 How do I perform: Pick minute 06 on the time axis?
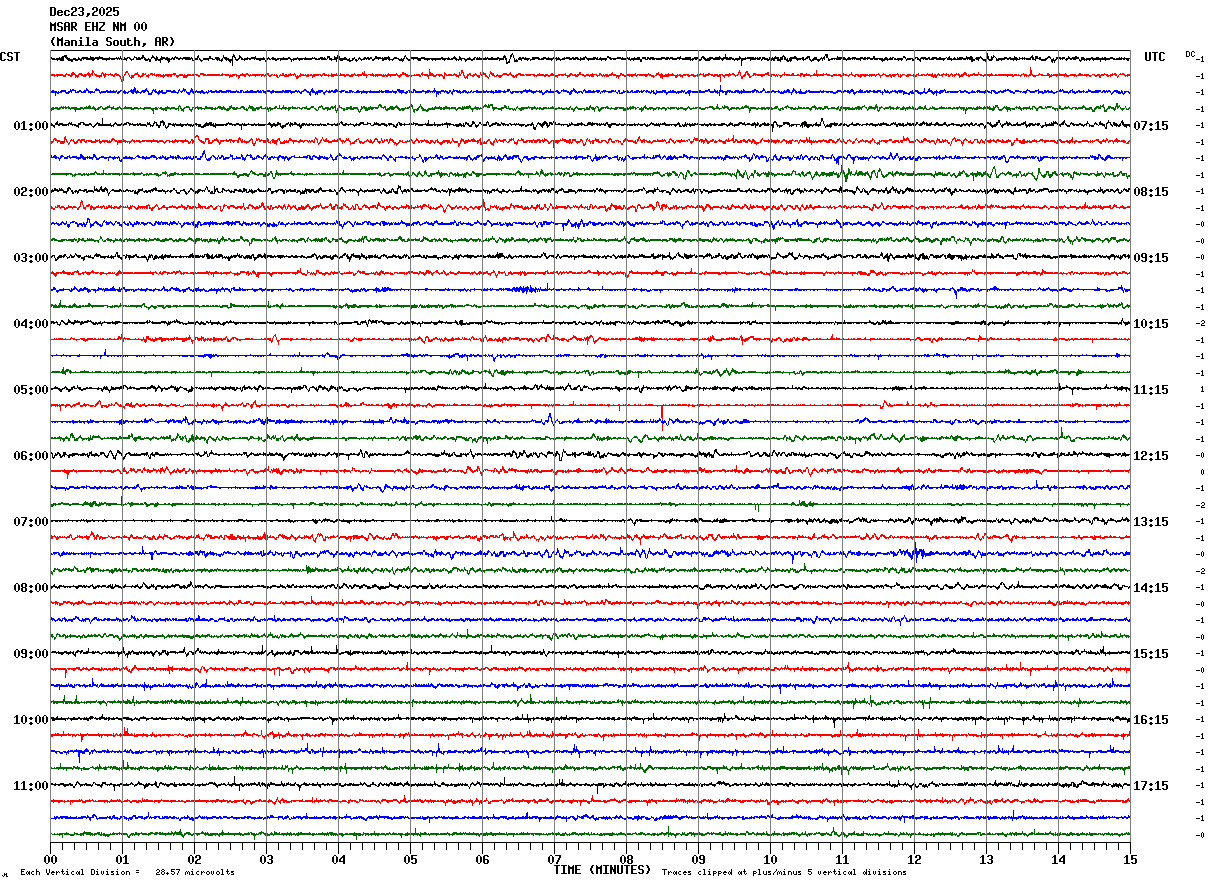coord(482,859)
